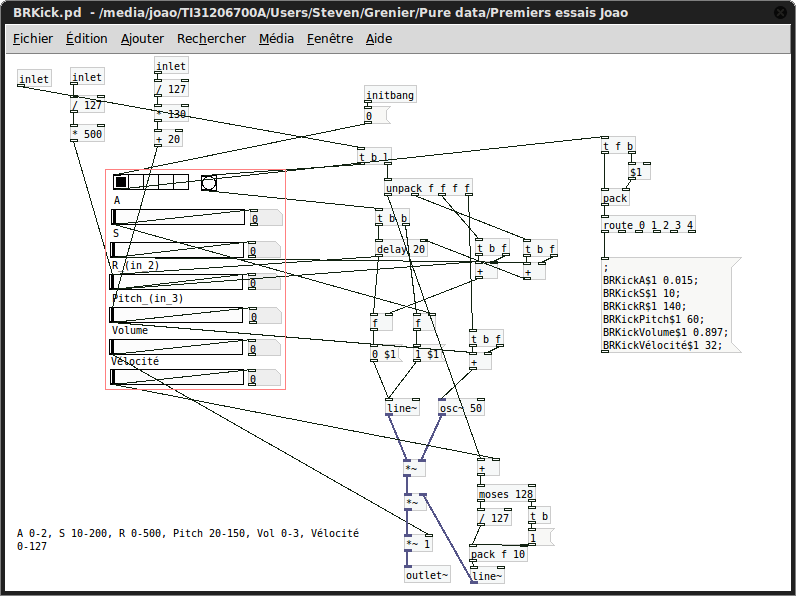Close the BRKick.pd window

pyautogui.click(x=780, y=12)
